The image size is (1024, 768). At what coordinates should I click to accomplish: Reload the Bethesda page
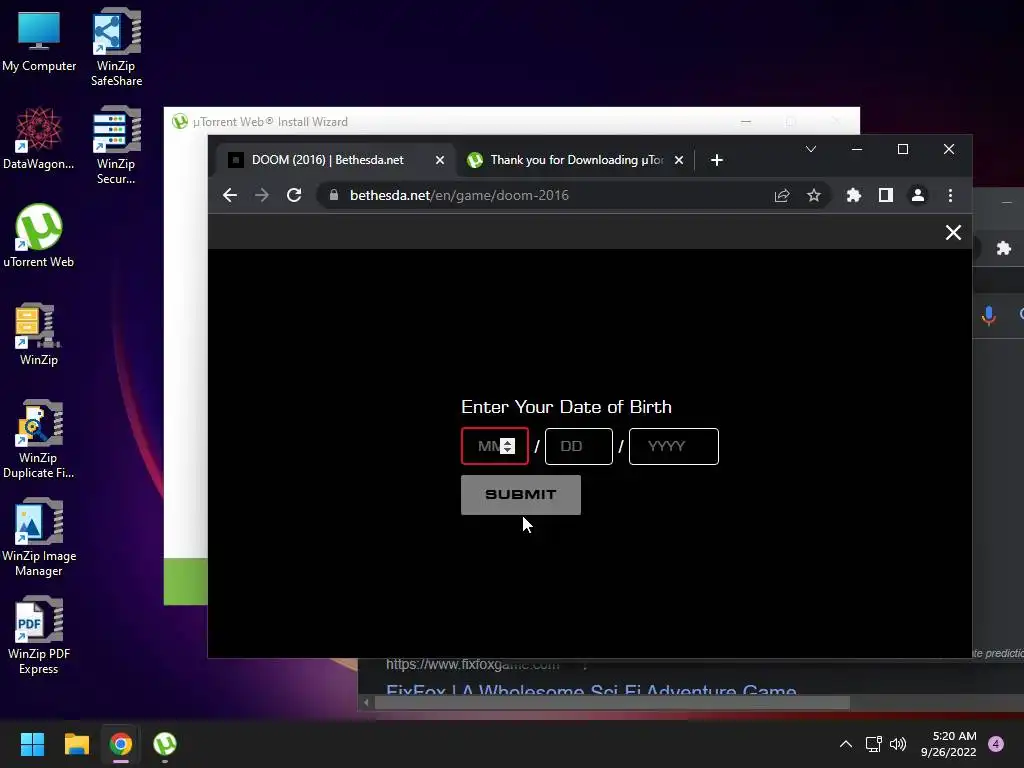294,195
